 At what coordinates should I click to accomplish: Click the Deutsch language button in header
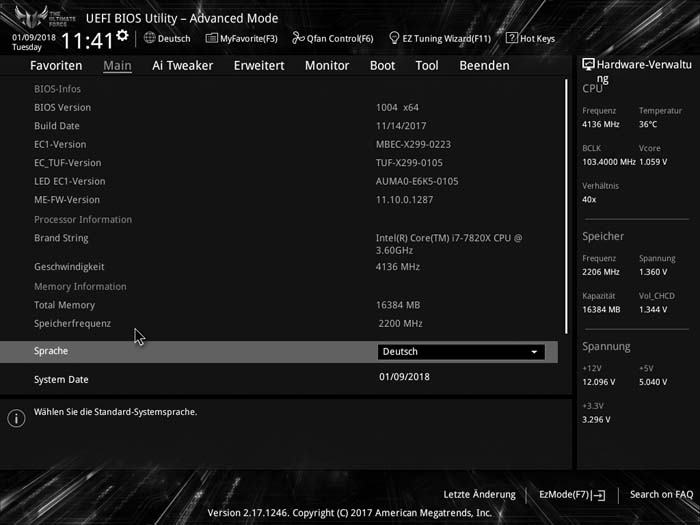click(167, 38)
